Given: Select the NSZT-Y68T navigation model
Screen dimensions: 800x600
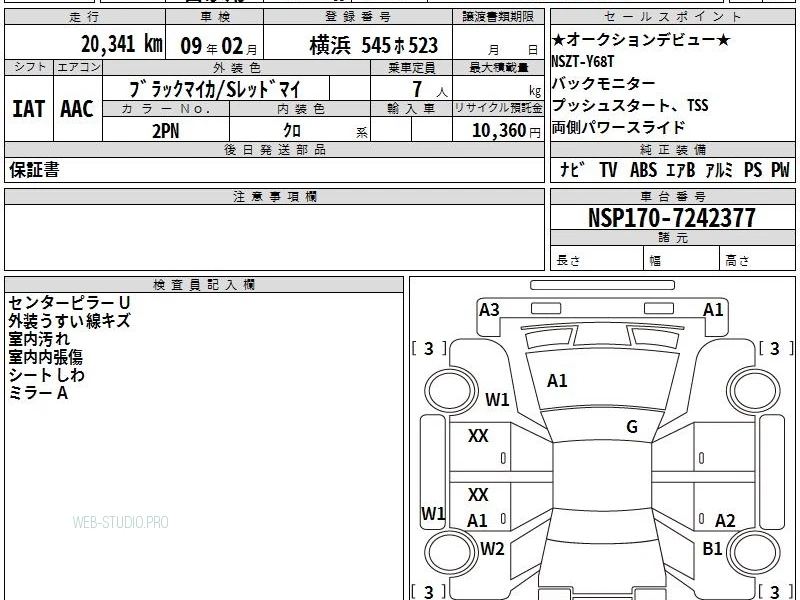Looking at the screenshot, I should click(x=582, y=62).
